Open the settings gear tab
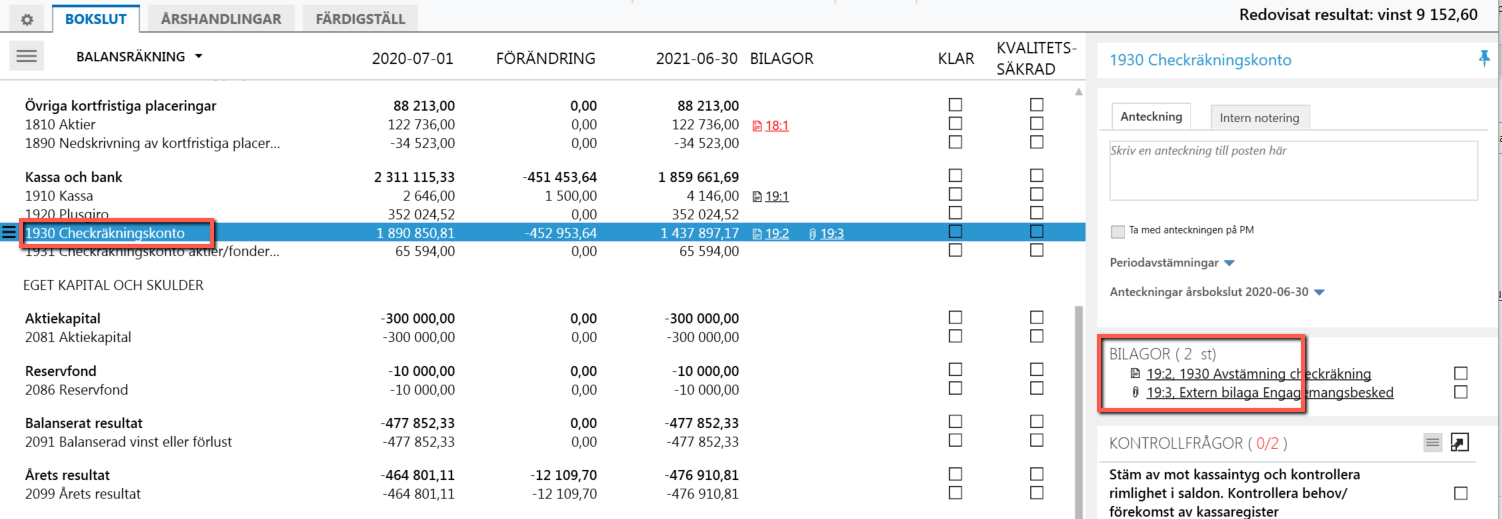Screen dimensions: 1502x519 [x=26, y=18]
